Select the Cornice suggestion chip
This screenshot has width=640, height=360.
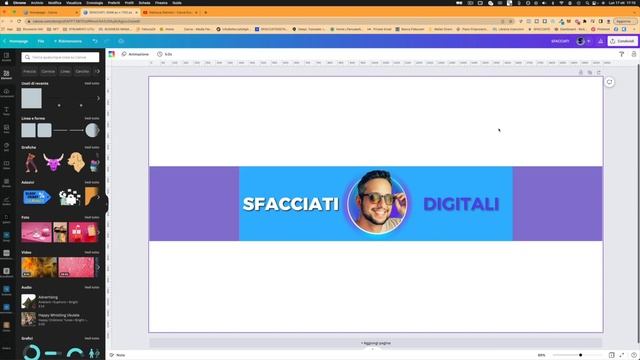(x=48, y=71)
